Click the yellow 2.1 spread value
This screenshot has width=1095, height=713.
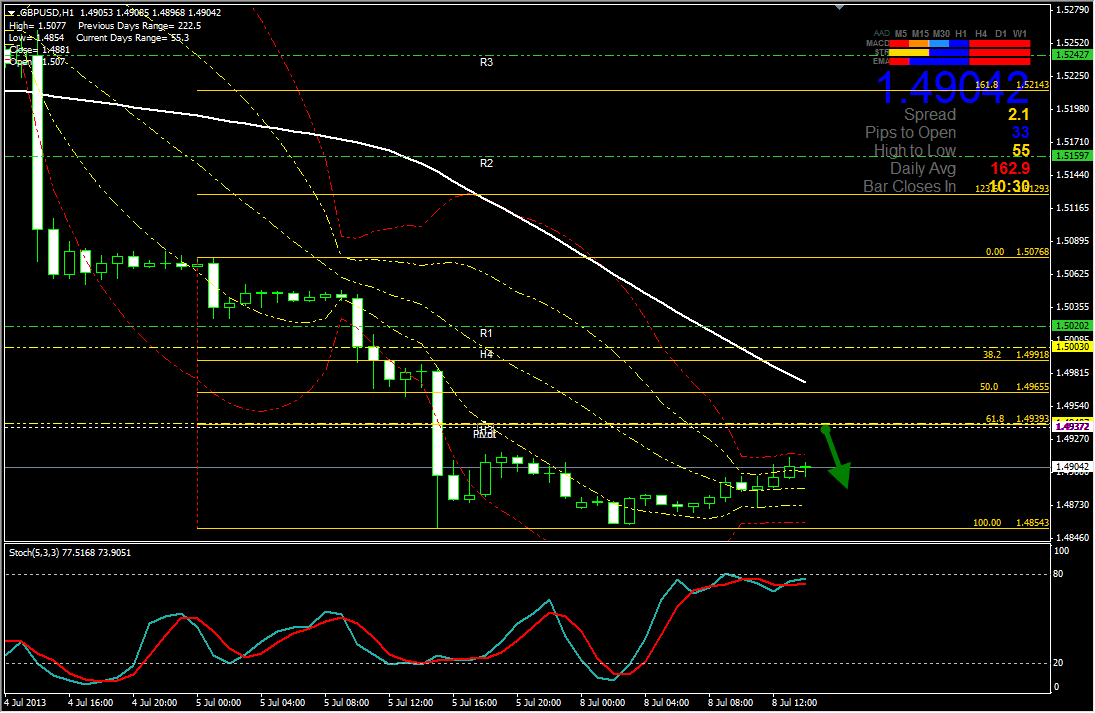(1018, 115)
